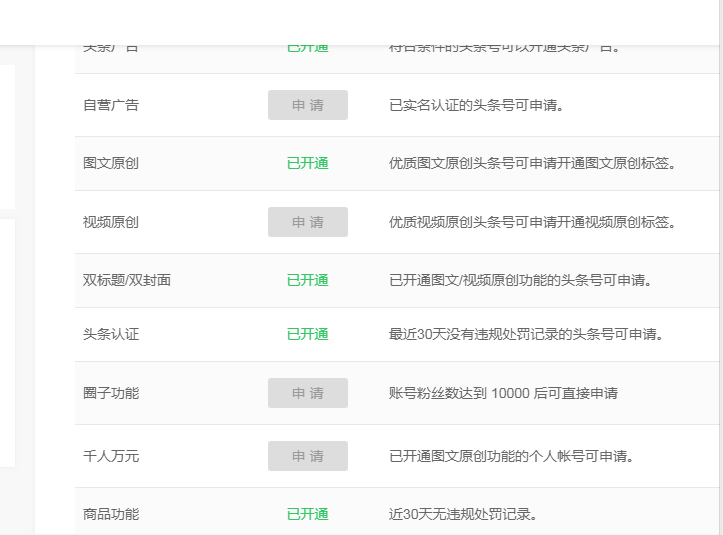Screen dimensions: 723x535
Task: Select the 头条认证 label
Action: [x=111, y=334]
